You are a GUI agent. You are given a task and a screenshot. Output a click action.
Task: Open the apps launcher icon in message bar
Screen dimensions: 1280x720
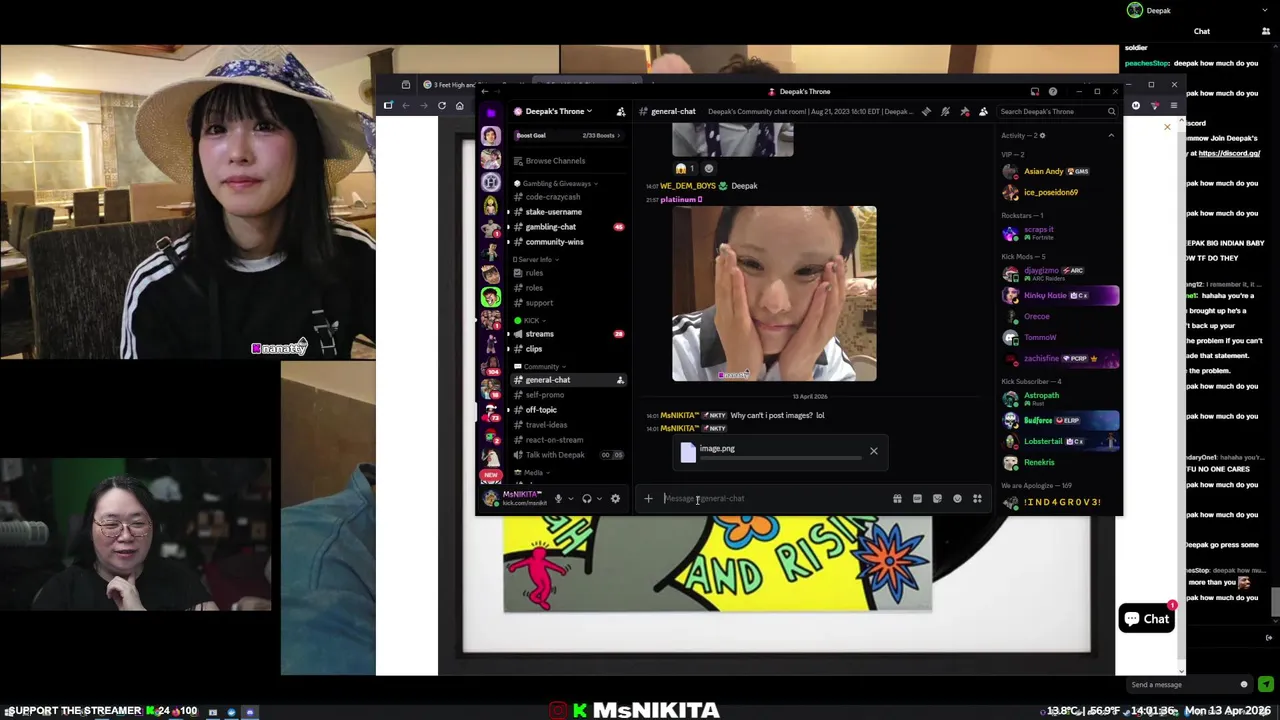977,498
